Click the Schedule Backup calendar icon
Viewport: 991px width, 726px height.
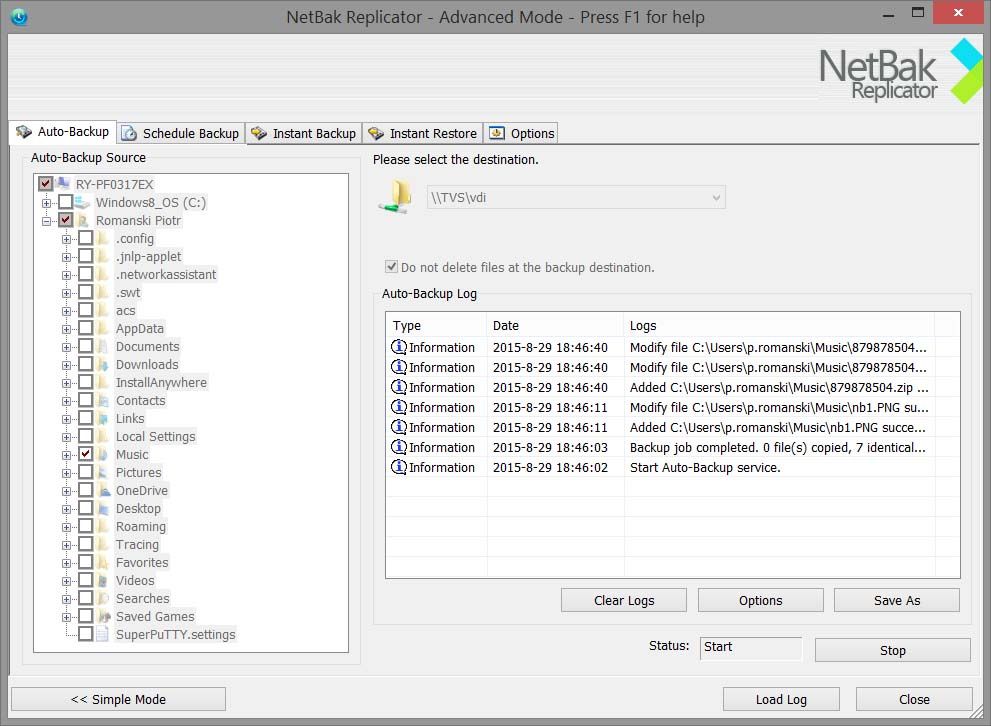(x=129, y=133)
